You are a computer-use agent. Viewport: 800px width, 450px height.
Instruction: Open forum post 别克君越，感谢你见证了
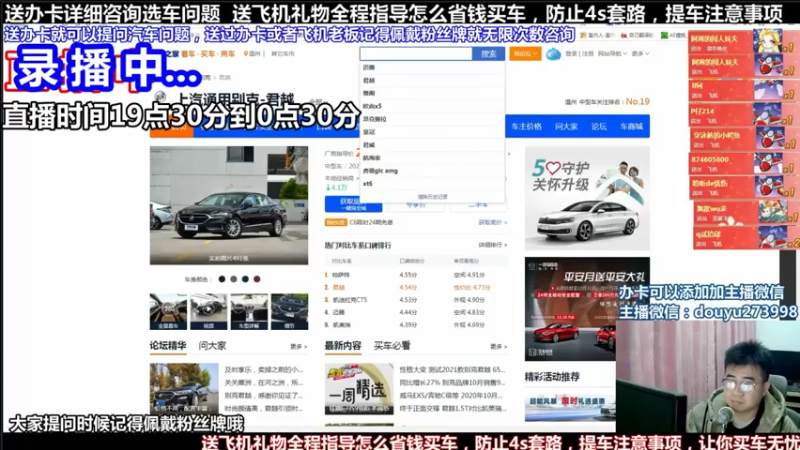click(x=264, y=395)
